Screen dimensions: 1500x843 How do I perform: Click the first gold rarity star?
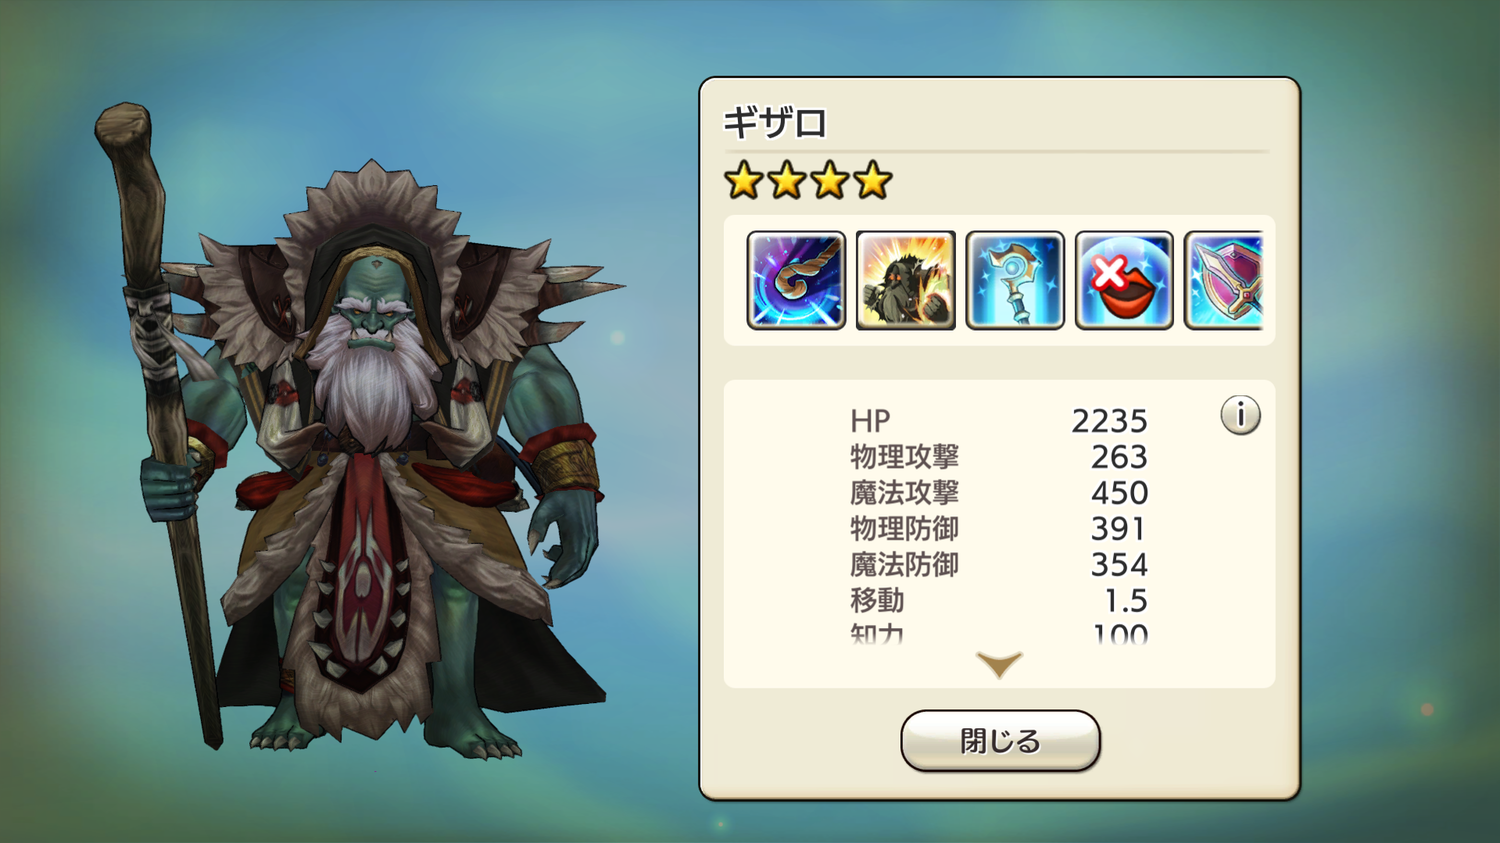(x=744, y=181)
